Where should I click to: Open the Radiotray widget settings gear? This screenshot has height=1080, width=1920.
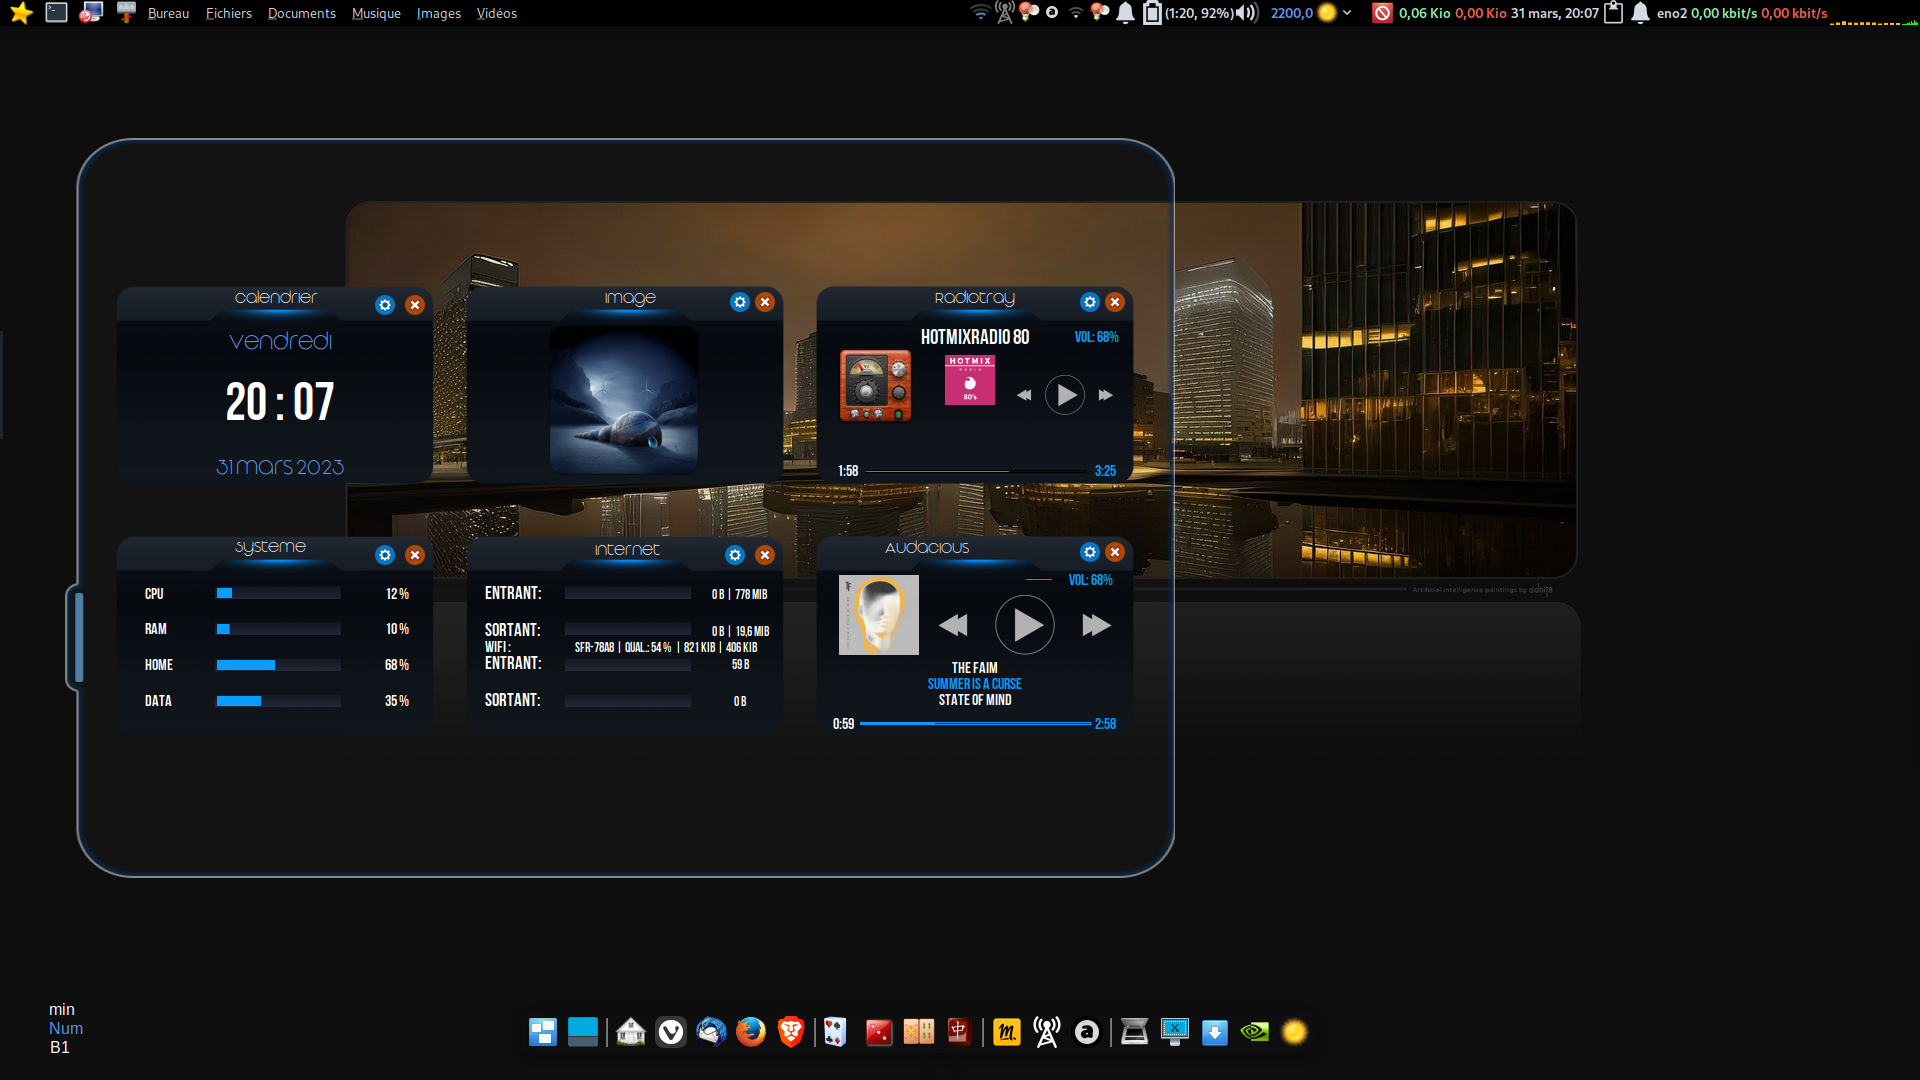click(x=1090, y=302)
